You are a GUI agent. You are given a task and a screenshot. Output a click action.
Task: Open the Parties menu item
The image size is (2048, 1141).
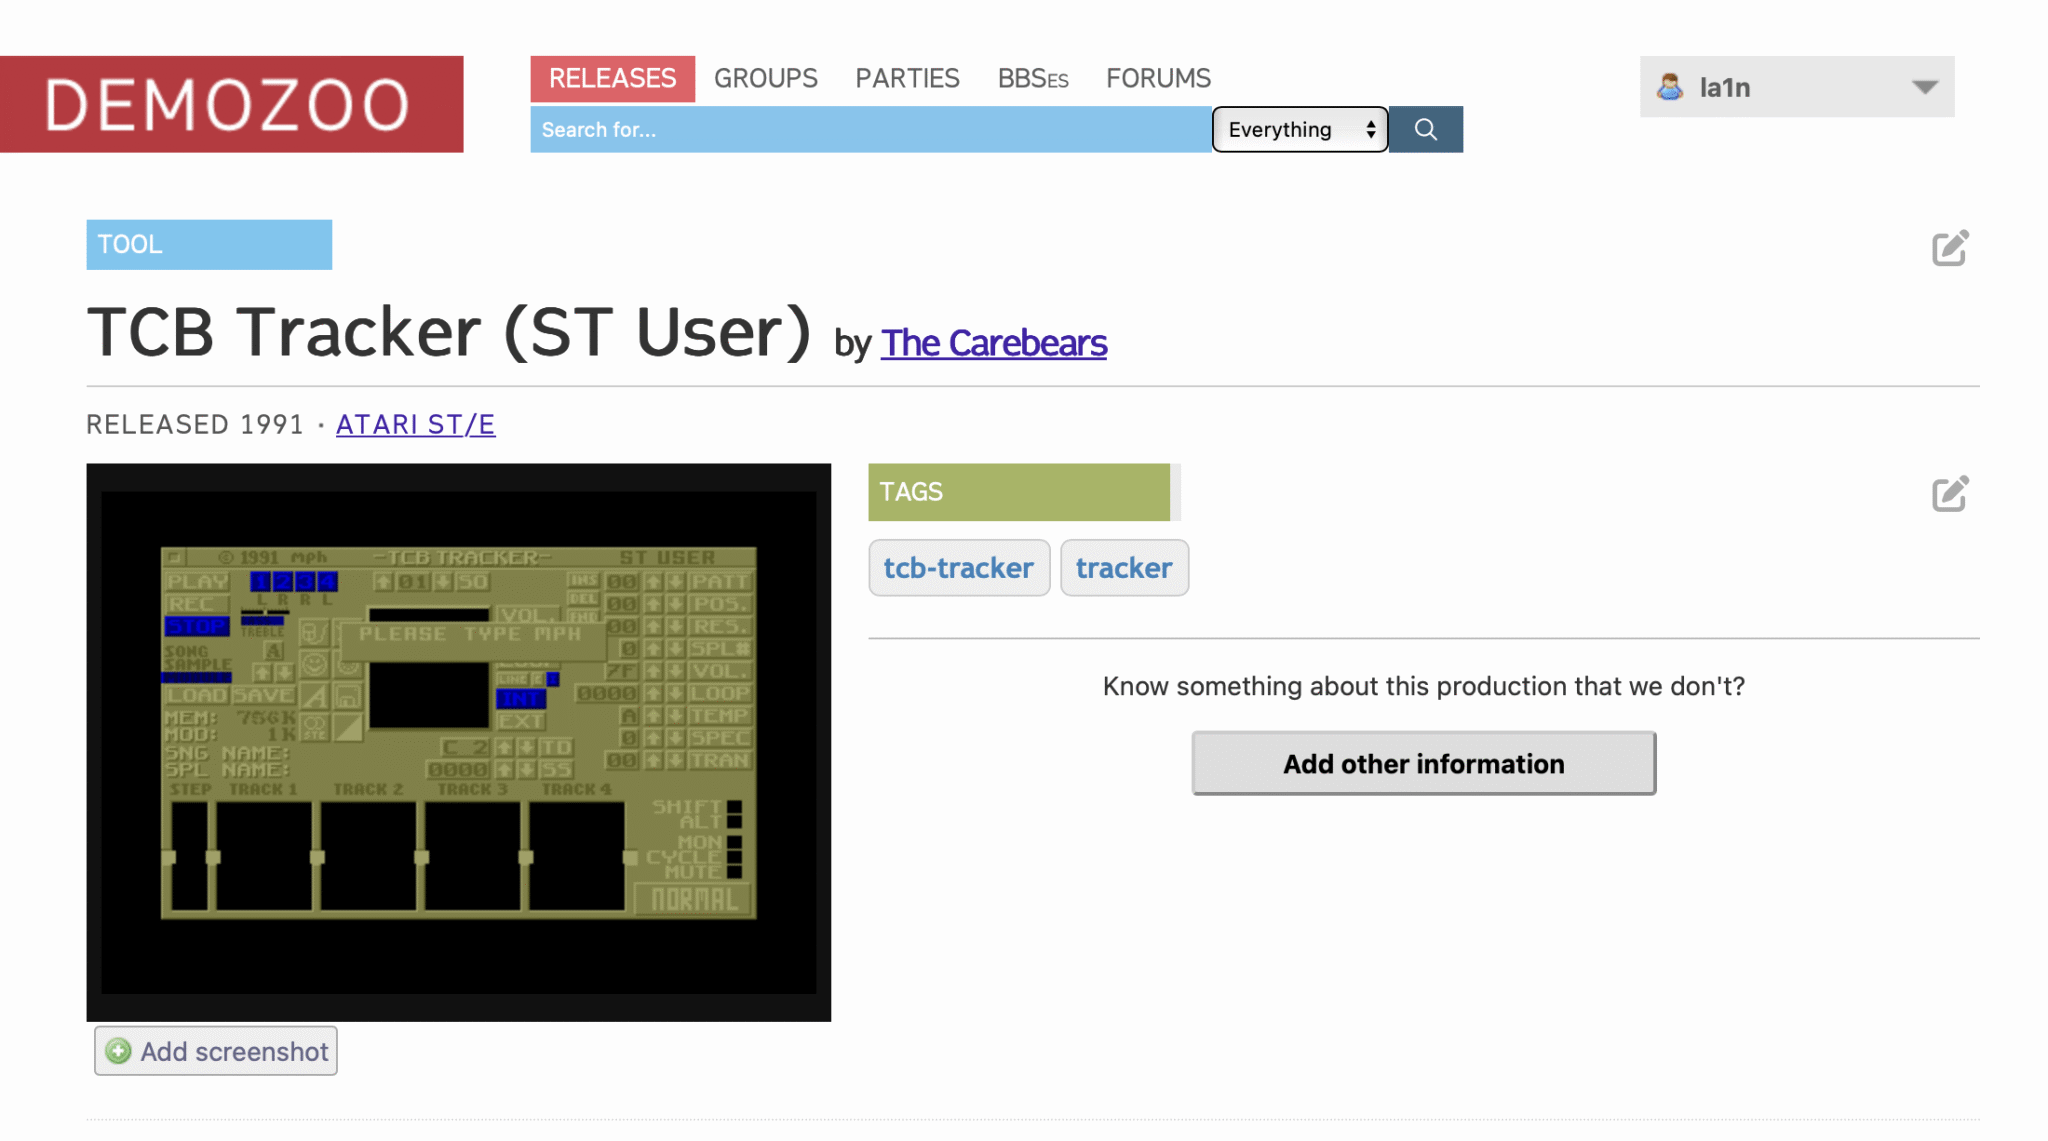tap(907, 78)
